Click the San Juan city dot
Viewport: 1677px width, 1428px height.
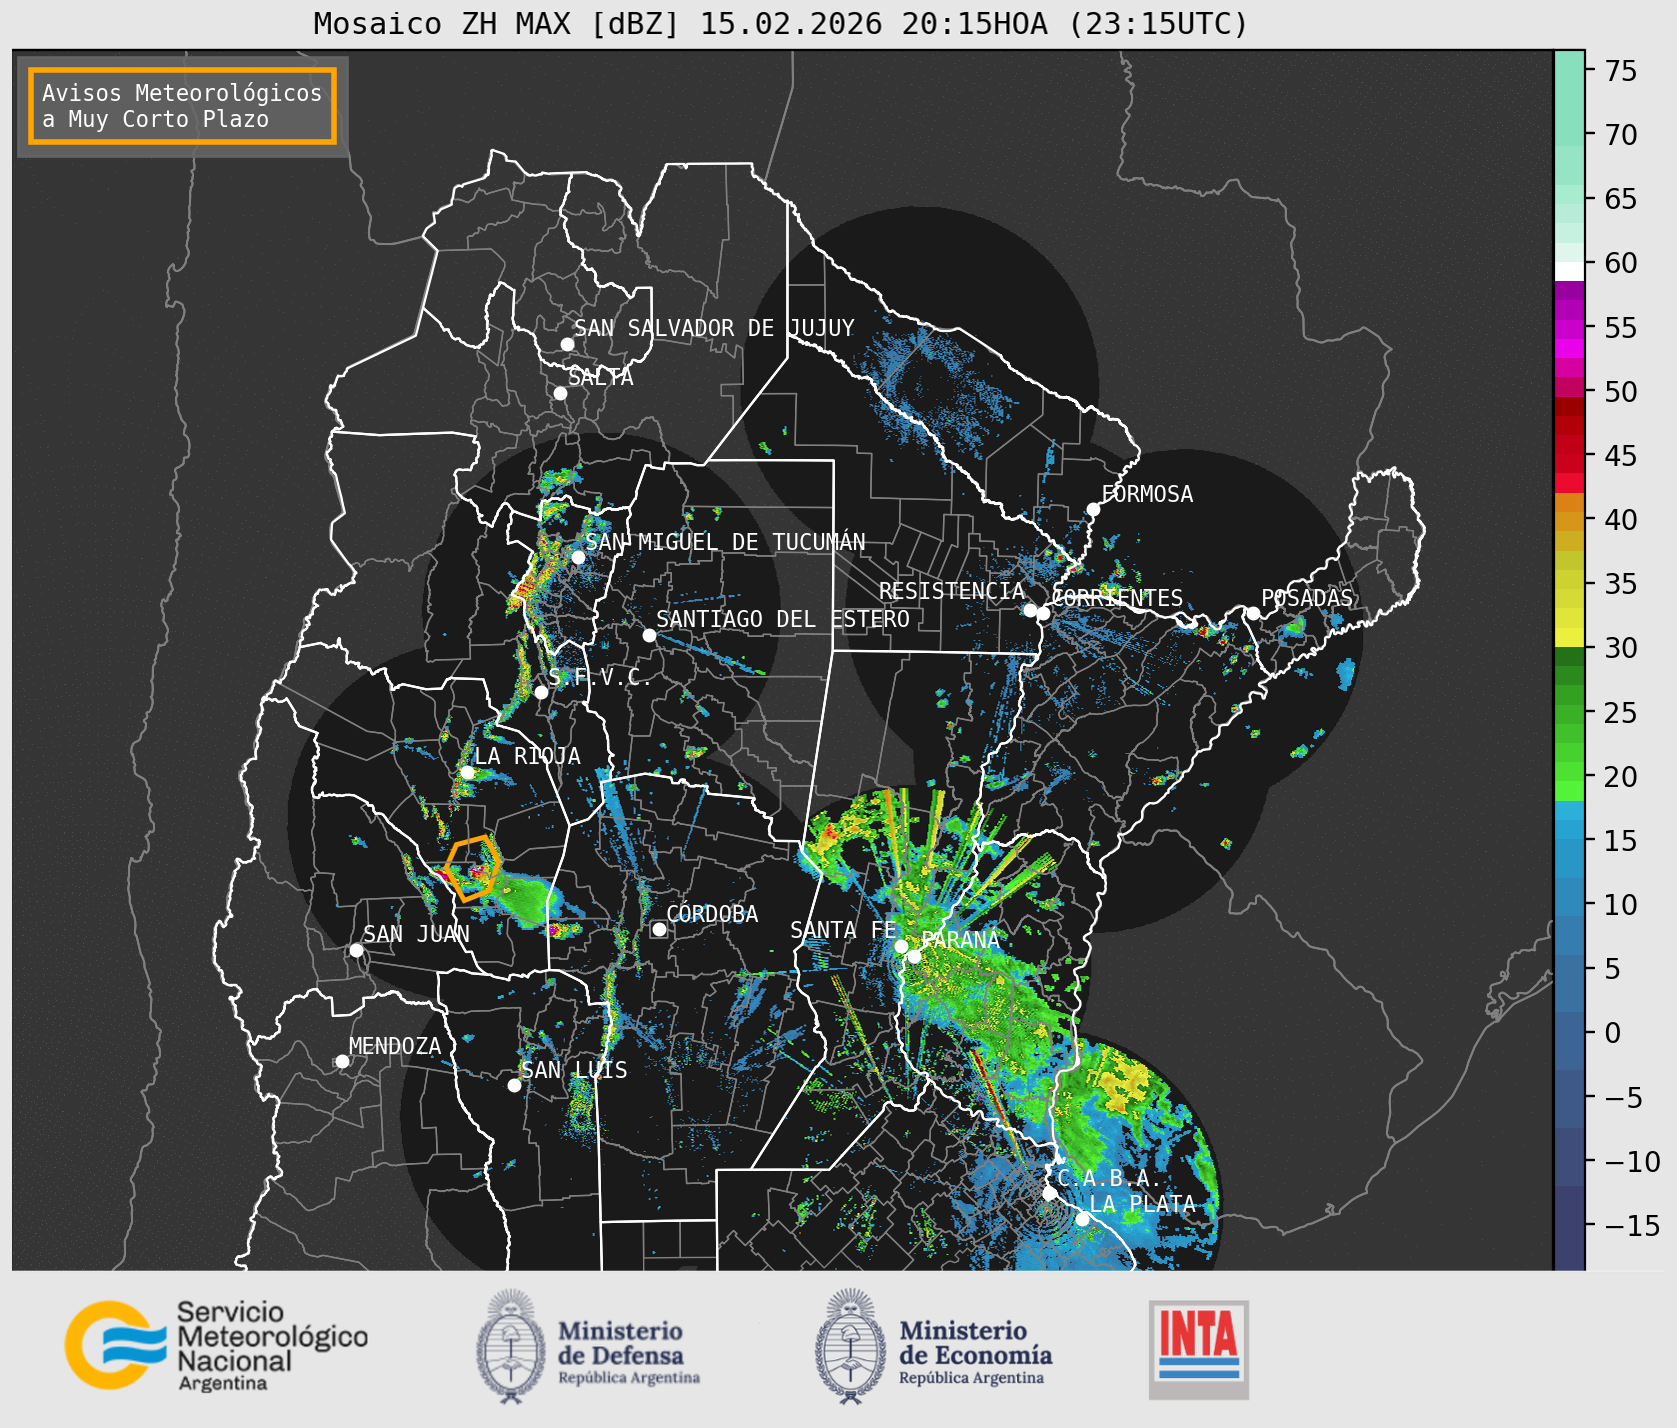(x=356, y=950)
